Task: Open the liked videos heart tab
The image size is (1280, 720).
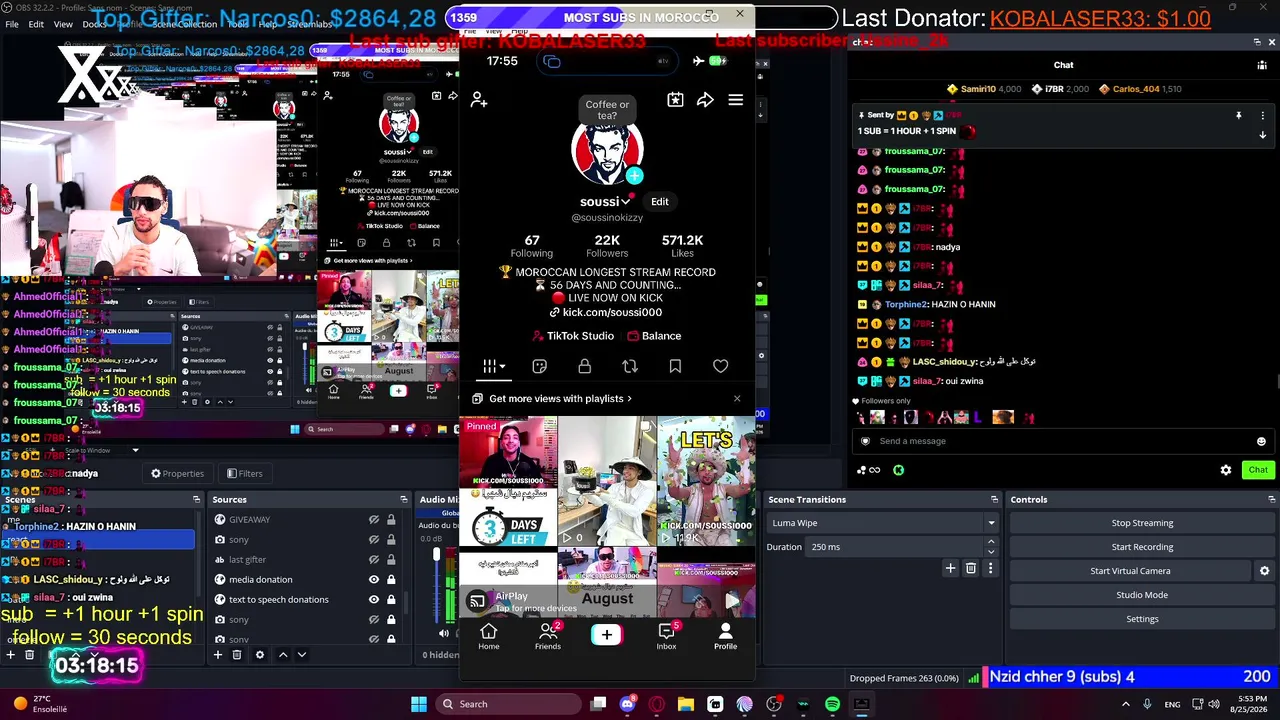Action: point(720,367)
